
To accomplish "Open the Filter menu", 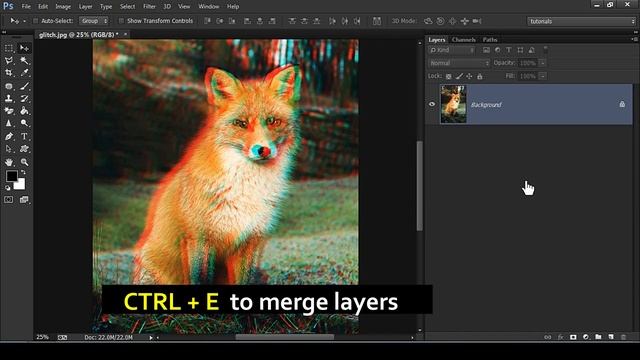I will click(149, 7).
